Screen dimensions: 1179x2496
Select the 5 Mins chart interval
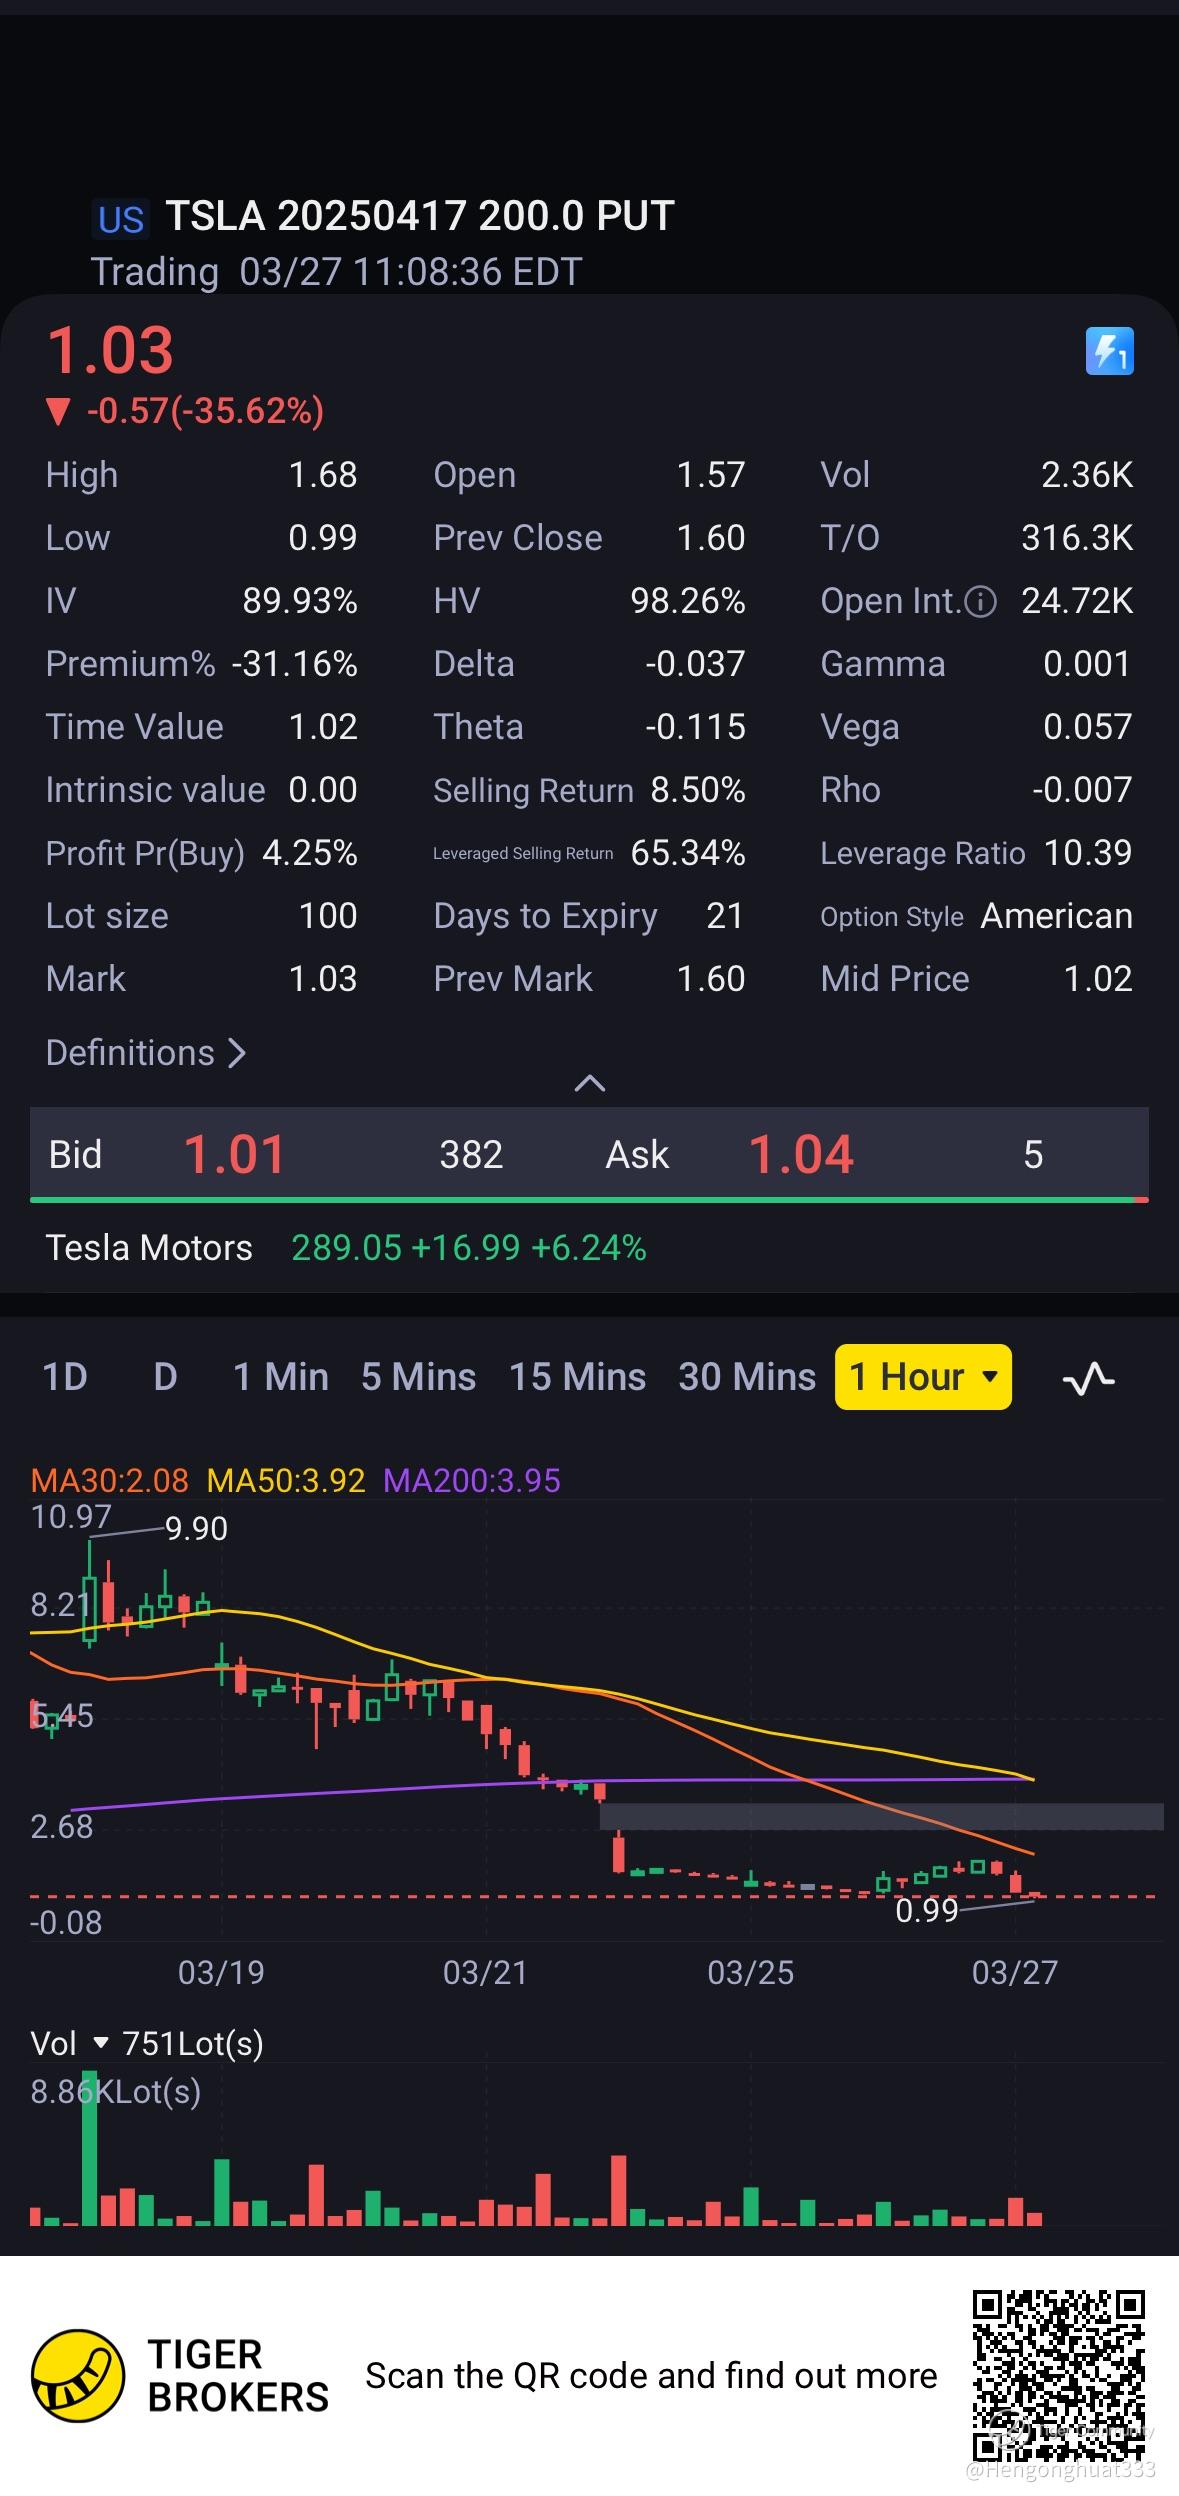coord(418,1377)
